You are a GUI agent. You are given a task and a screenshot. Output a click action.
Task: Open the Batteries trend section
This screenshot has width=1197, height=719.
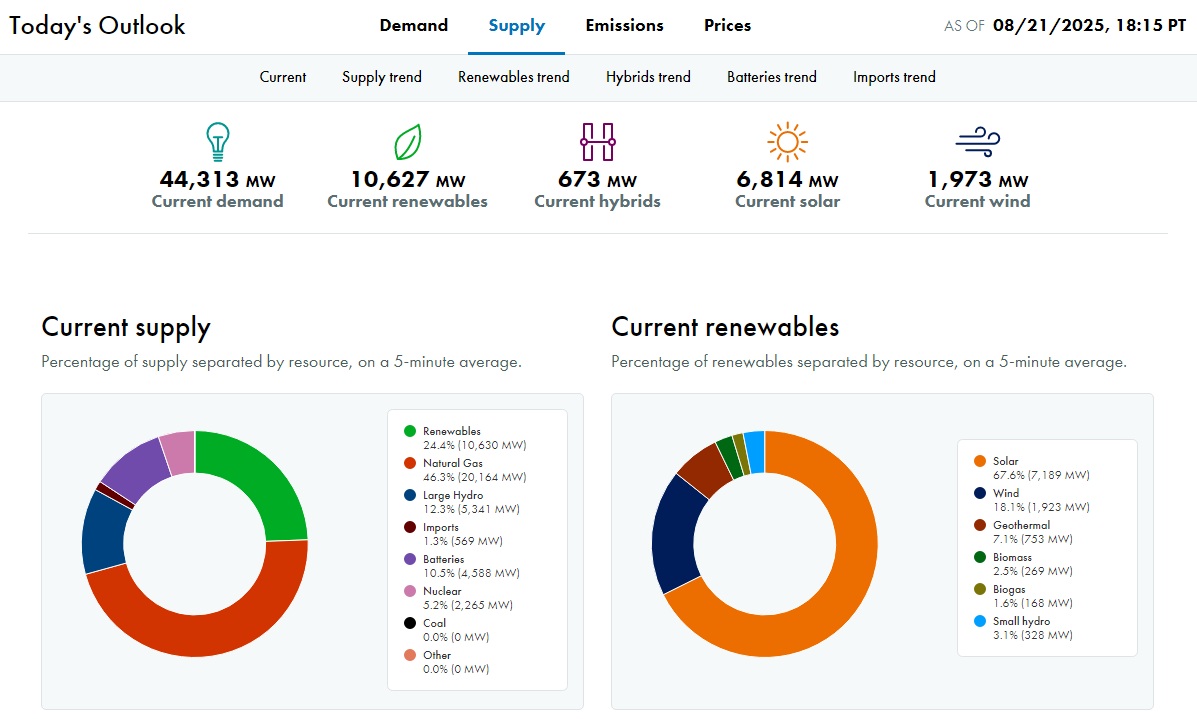[772, 77]
